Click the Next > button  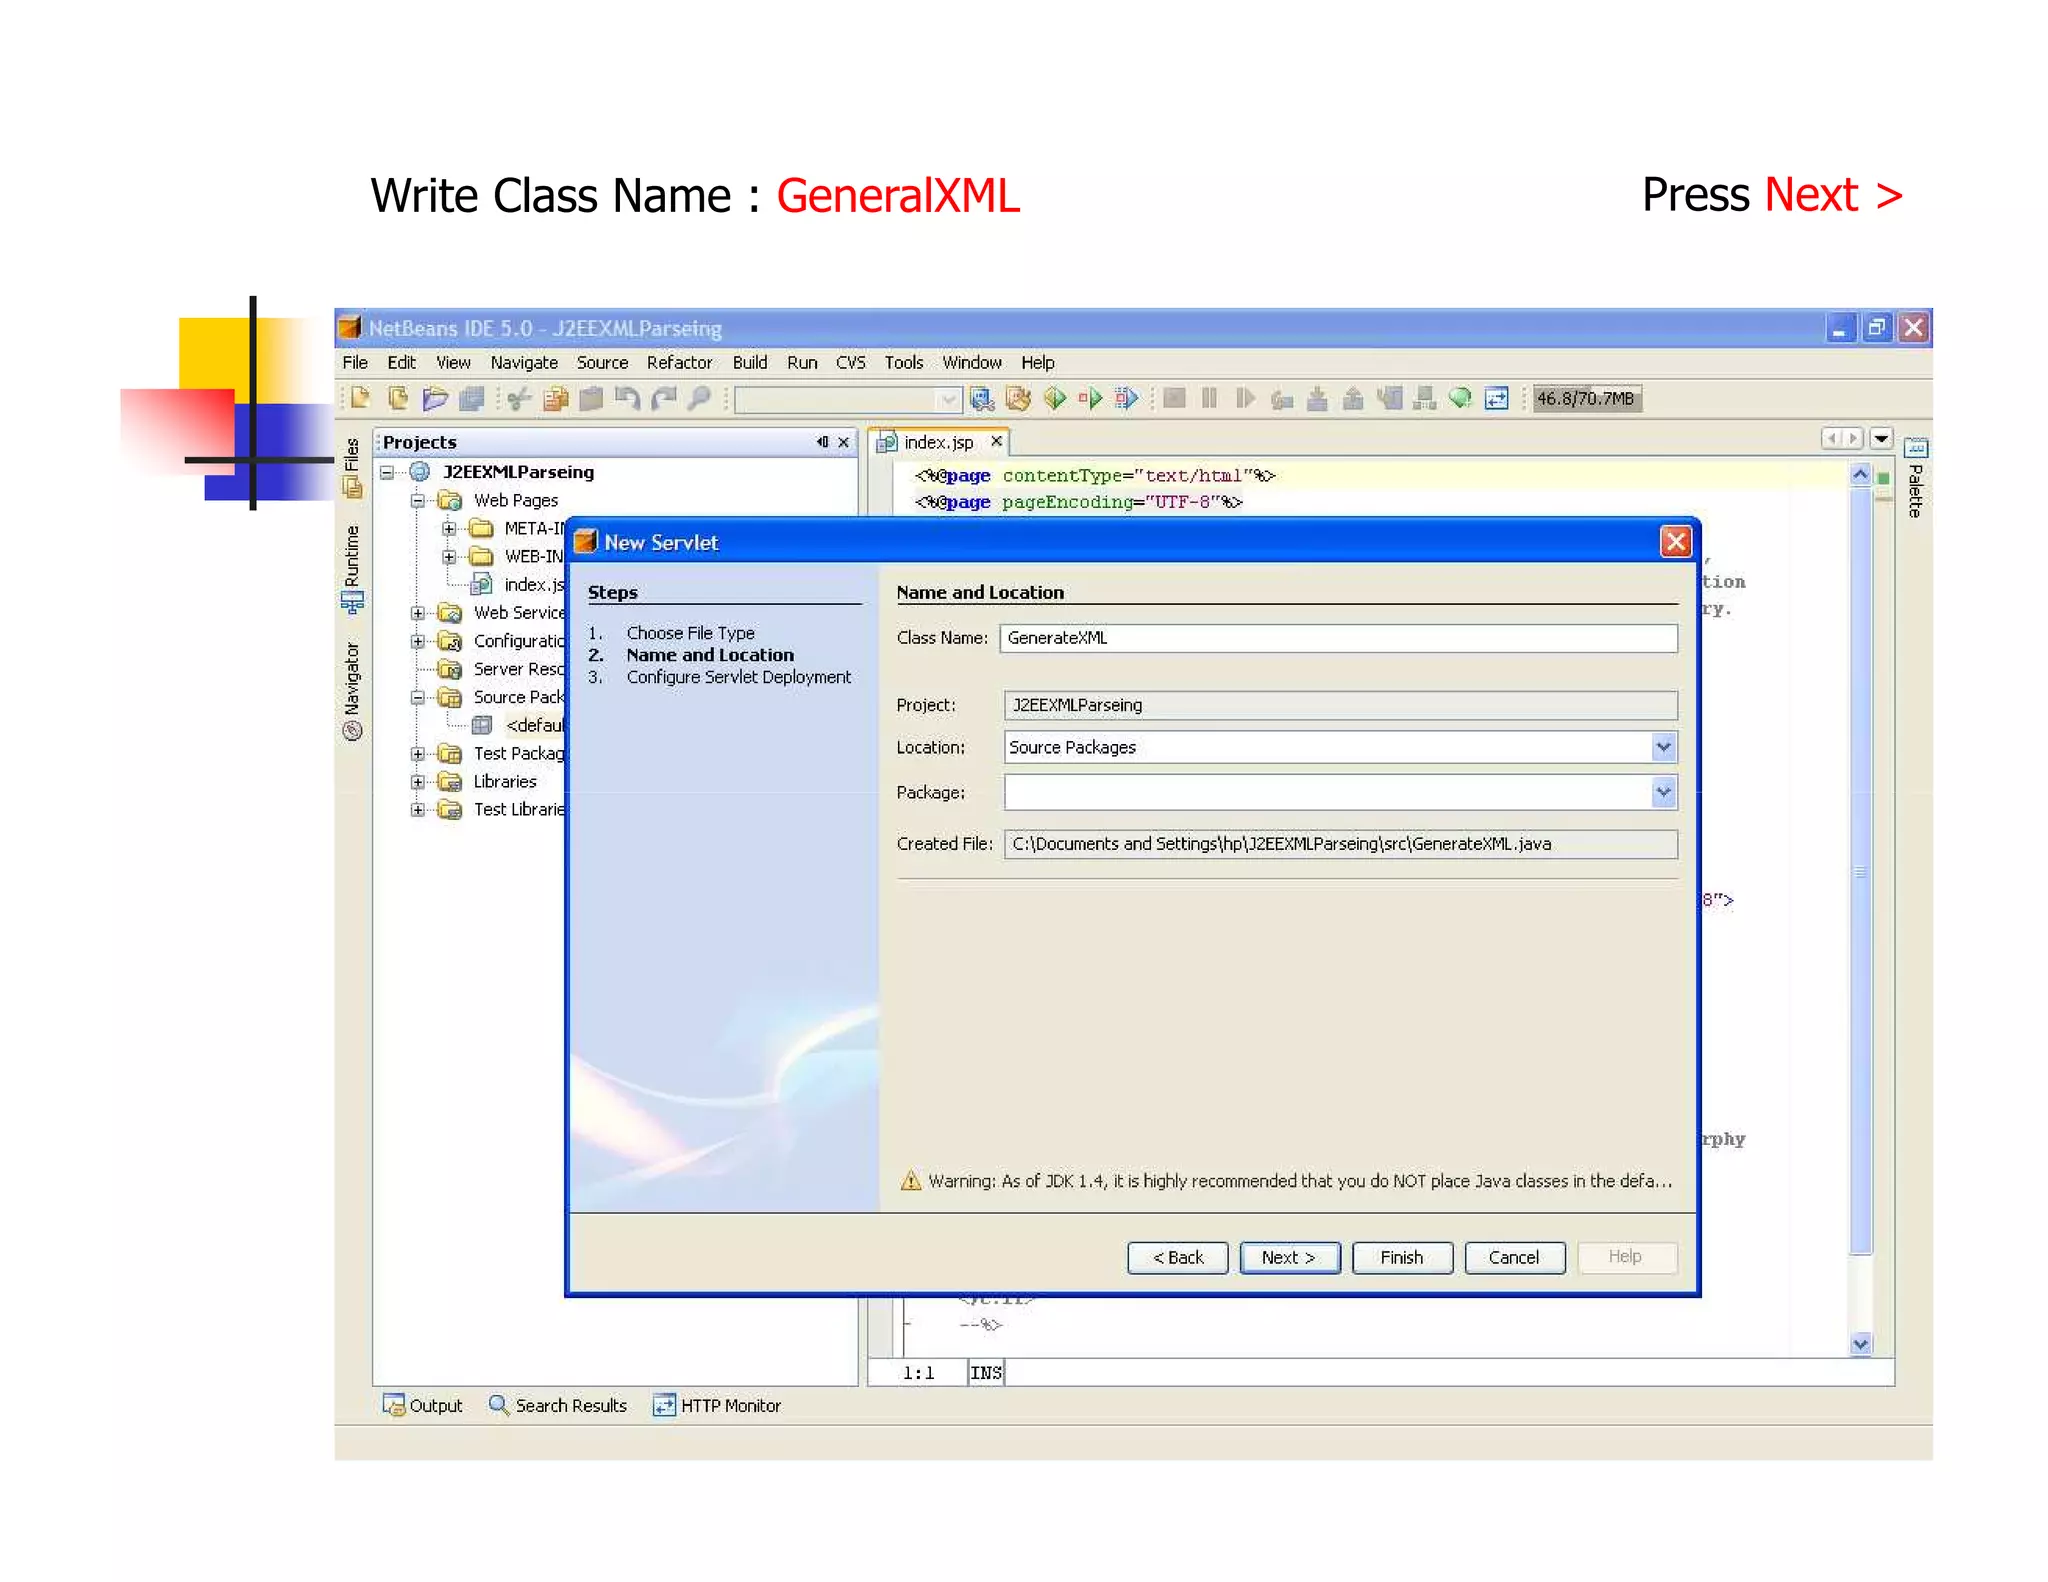(1290, 1257)
